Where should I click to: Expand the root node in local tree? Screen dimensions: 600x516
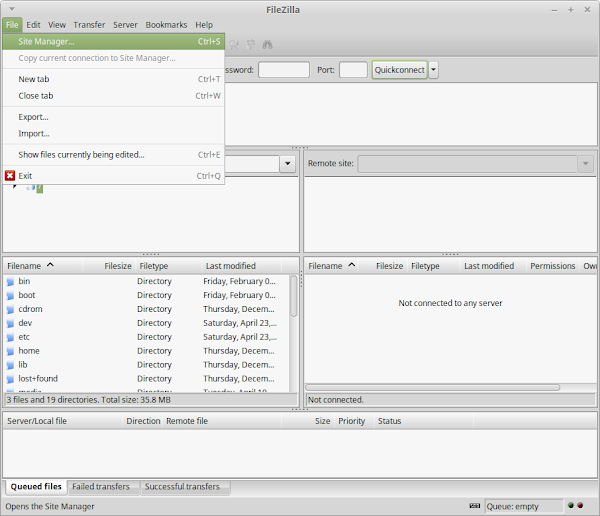[15, 186]
